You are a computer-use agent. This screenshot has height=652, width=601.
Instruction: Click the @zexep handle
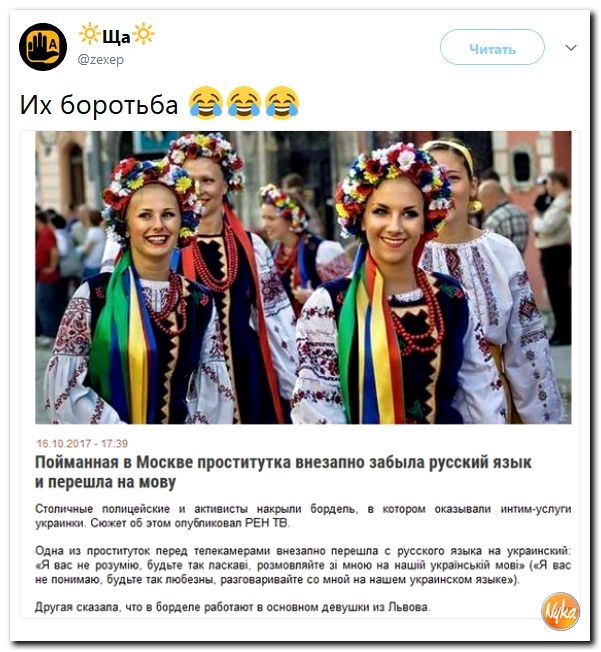click(100, 59)
